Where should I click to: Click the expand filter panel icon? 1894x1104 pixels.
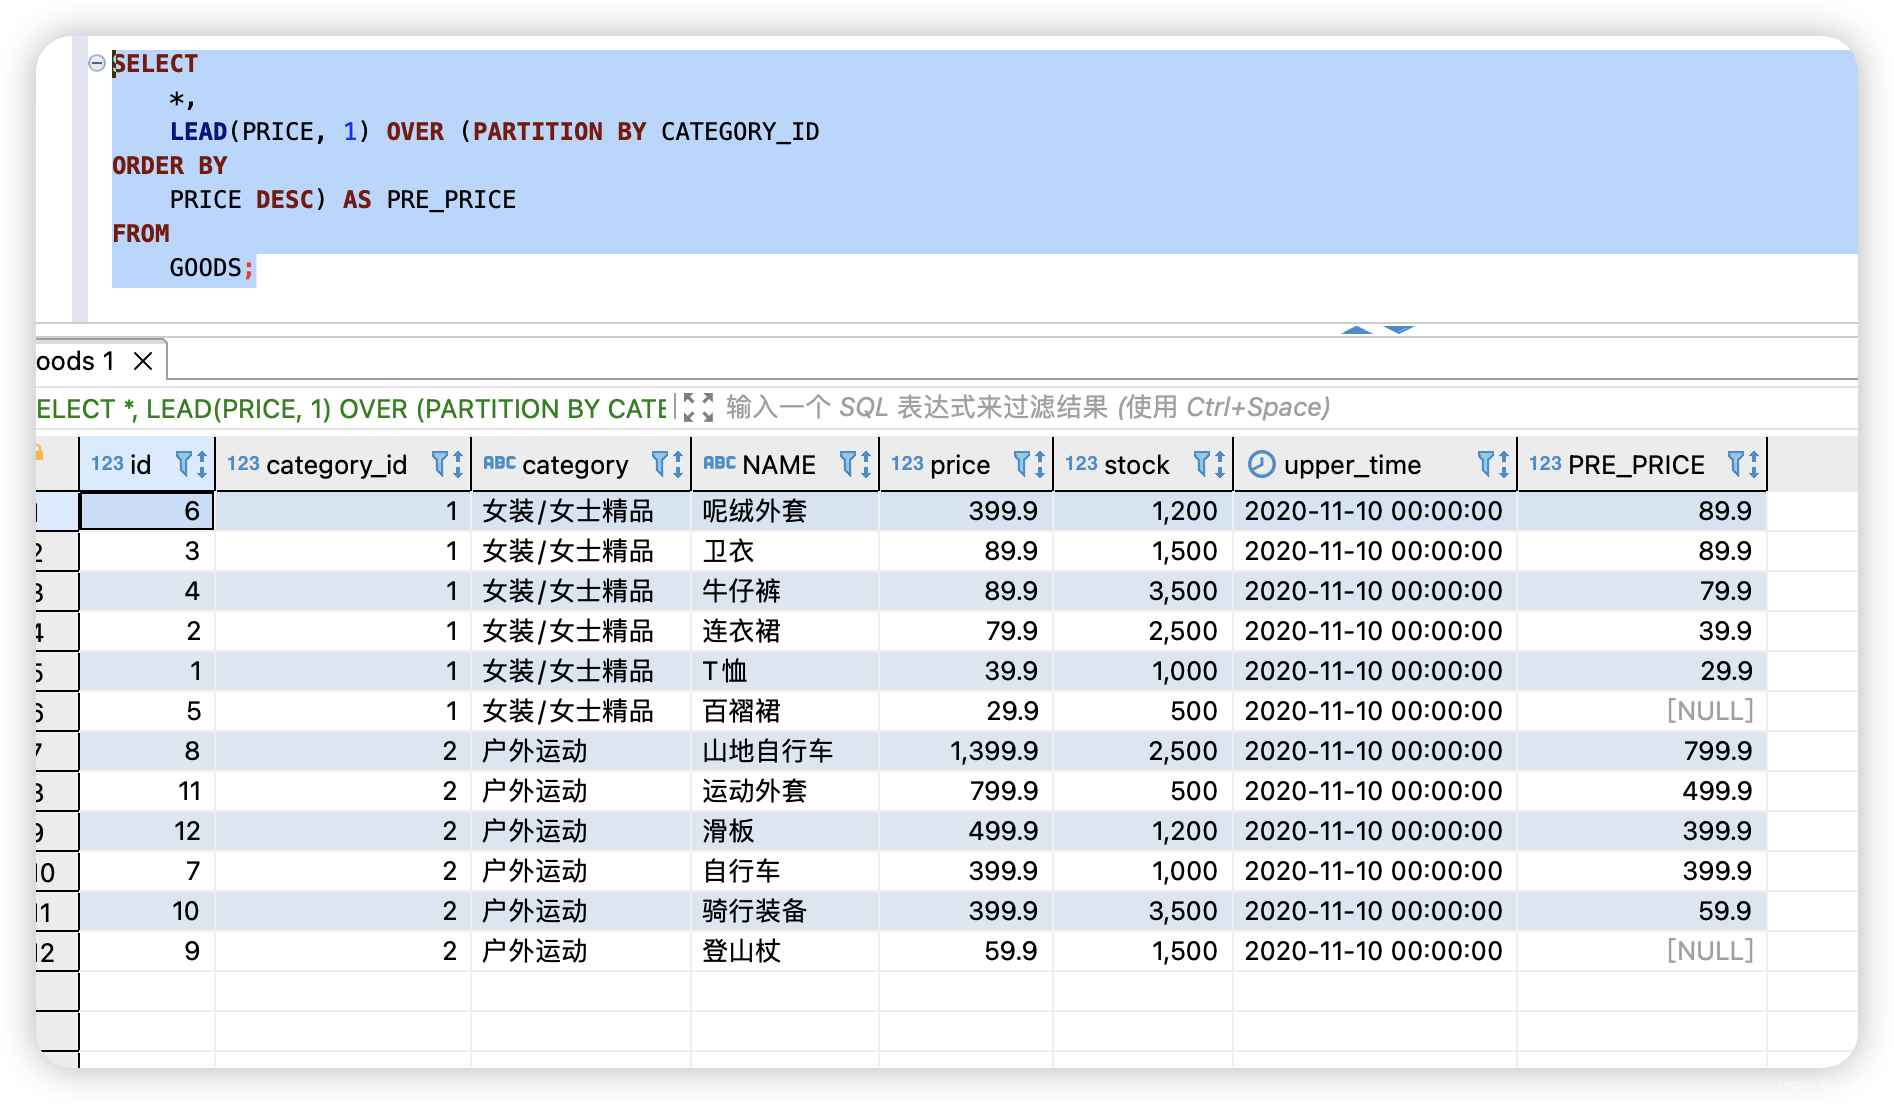(x=699, y=407)
